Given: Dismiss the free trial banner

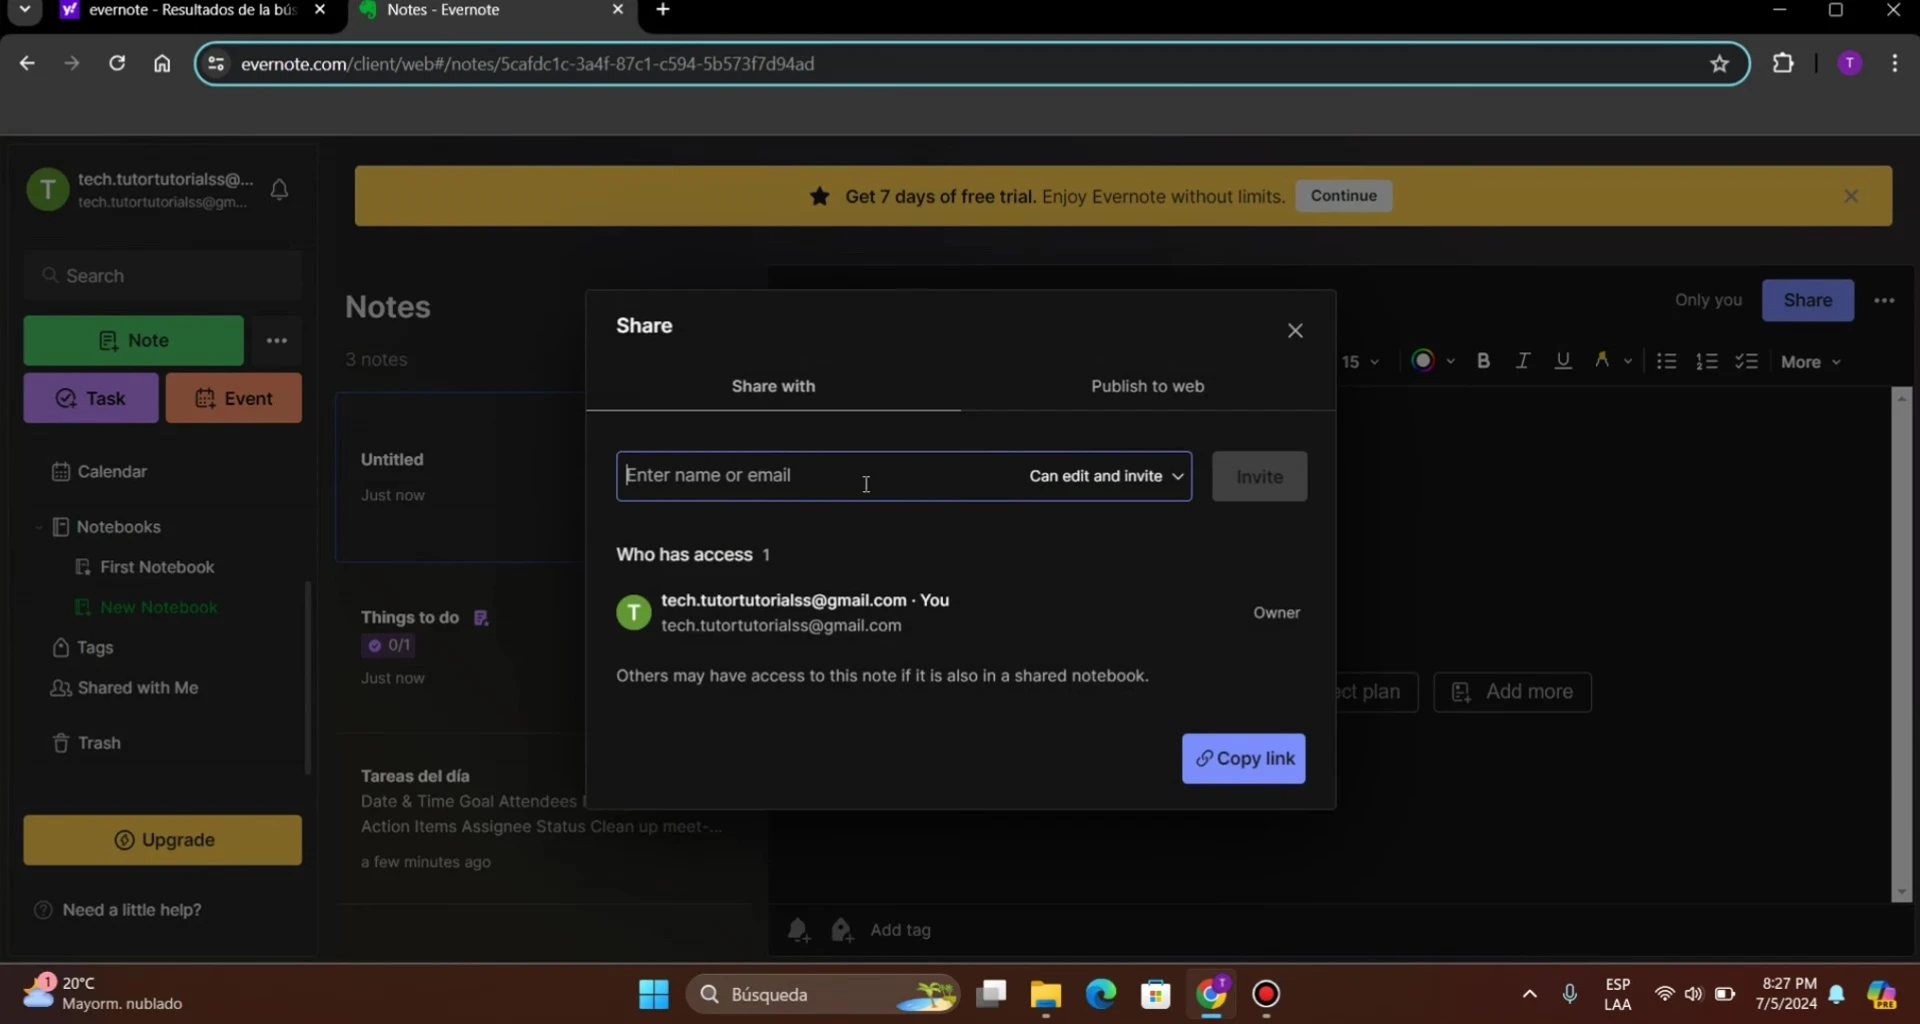Looking at the screenshot, I should (x=1851, y=196).
